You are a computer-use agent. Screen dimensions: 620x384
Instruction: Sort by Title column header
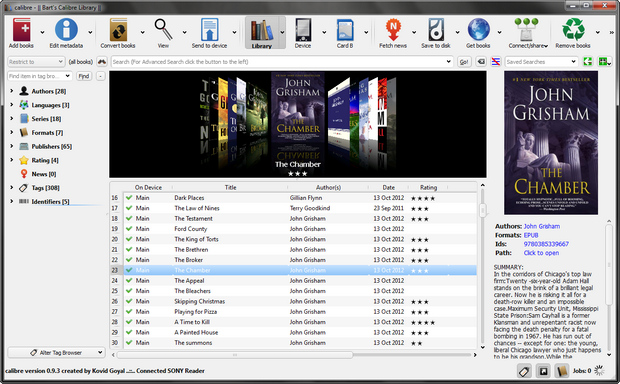pyautogui.click(x=231, y=187)
